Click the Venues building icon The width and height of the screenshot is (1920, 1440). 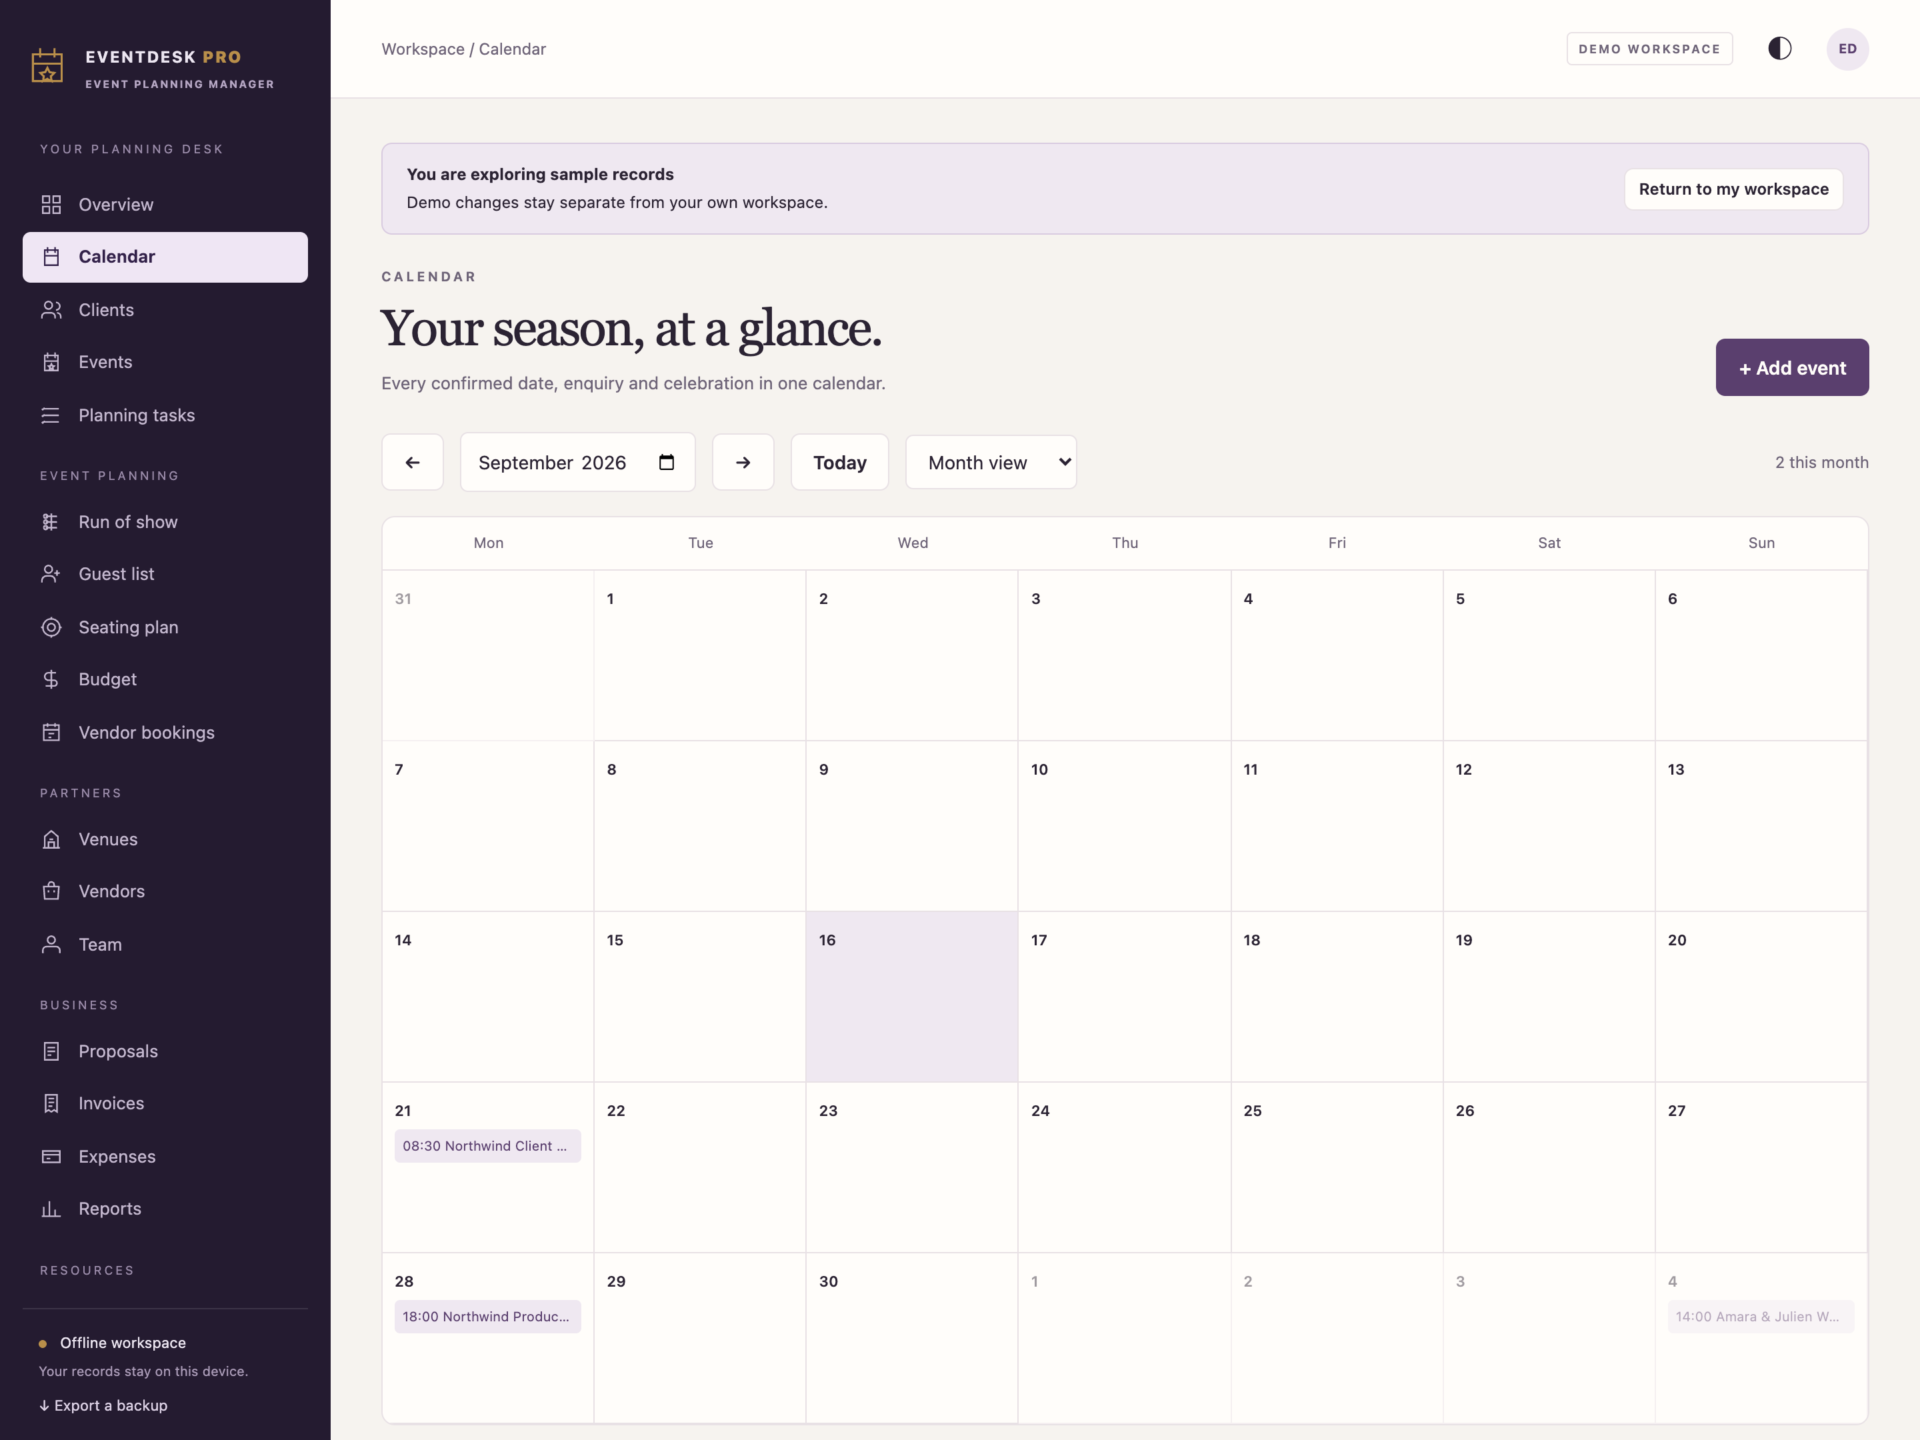(x=51, y=839)
